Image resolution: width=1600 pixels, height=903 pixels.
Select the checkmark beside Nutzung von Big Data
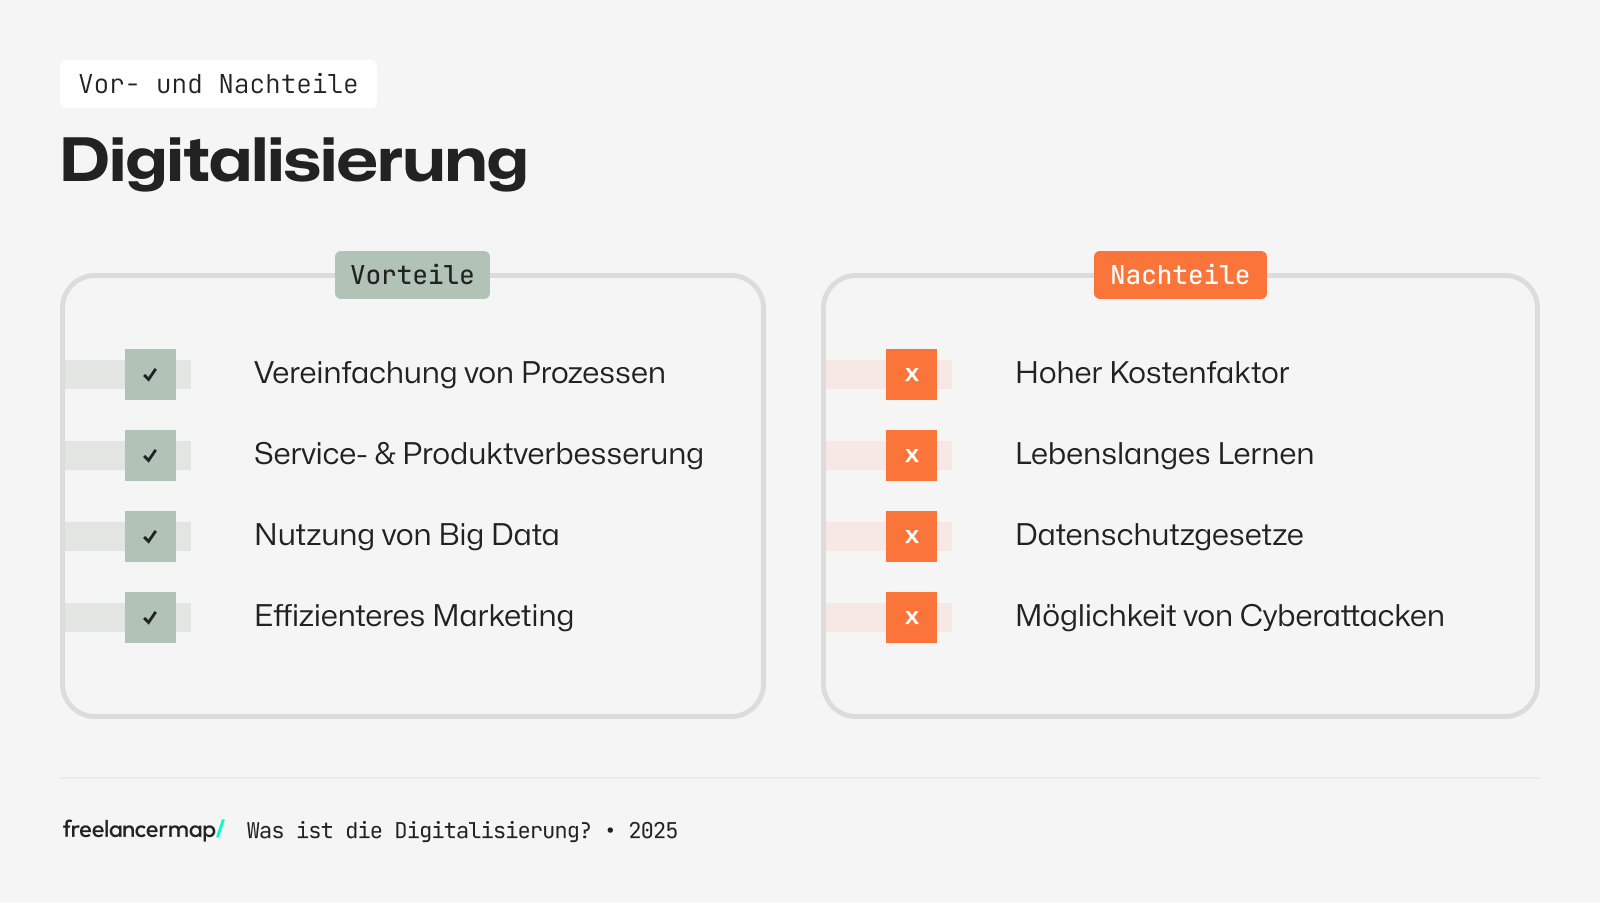pos(150,536)
